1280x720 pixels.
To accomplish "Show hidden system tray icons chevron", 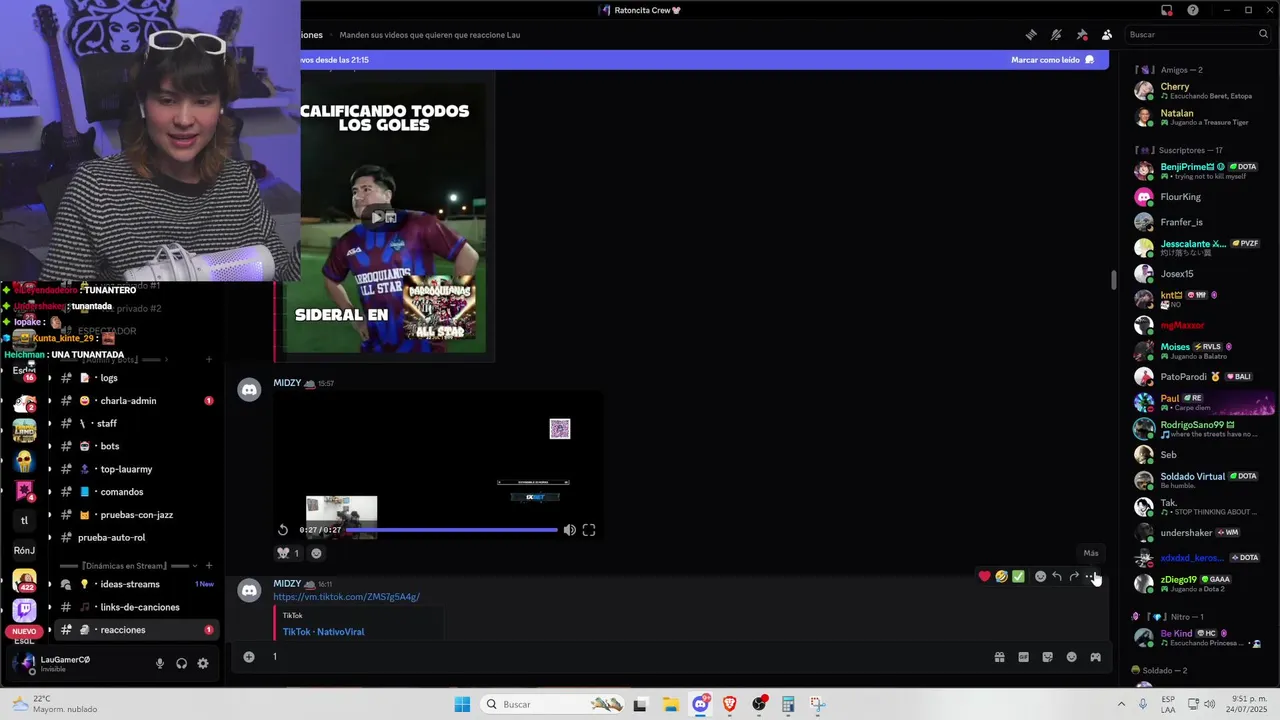I will click(x=1121, y=704).
